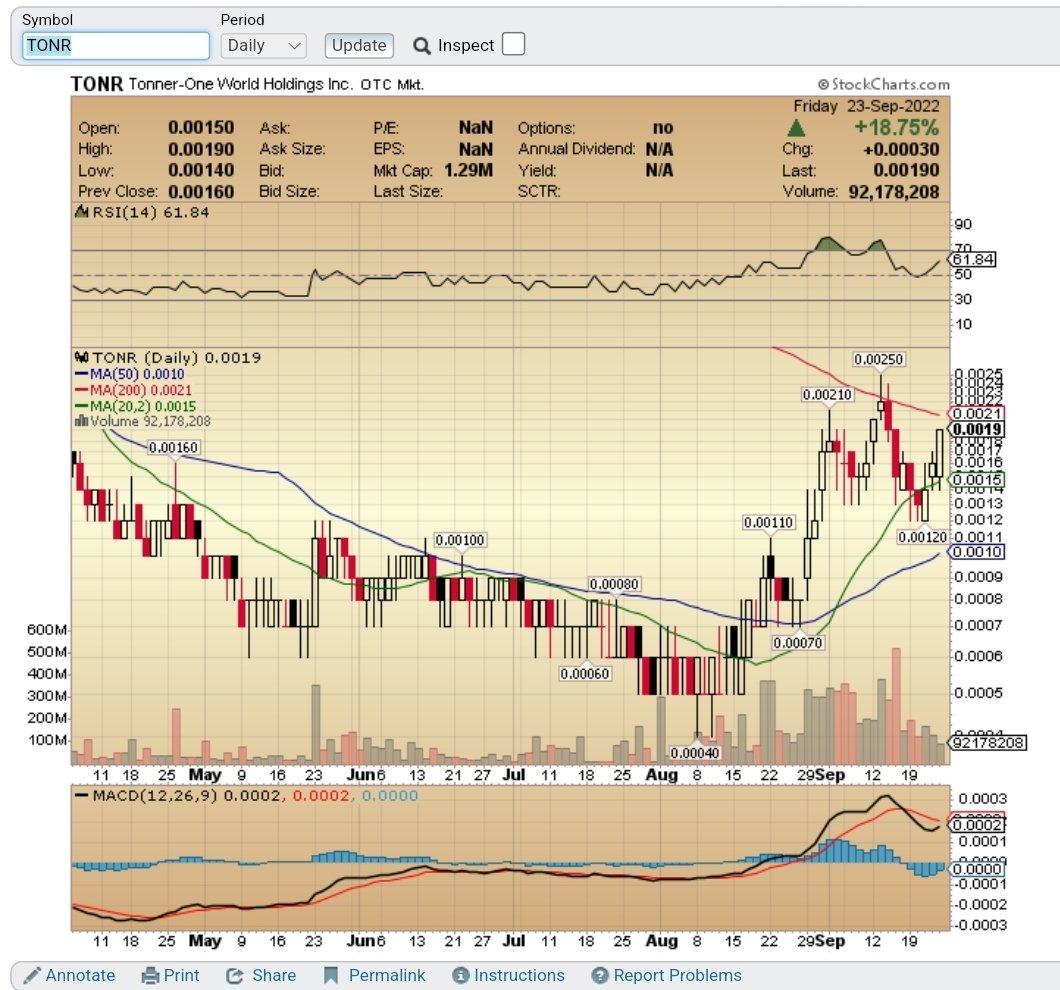
Task: Click the Annotate pencil icon
Action: point(32,975)
